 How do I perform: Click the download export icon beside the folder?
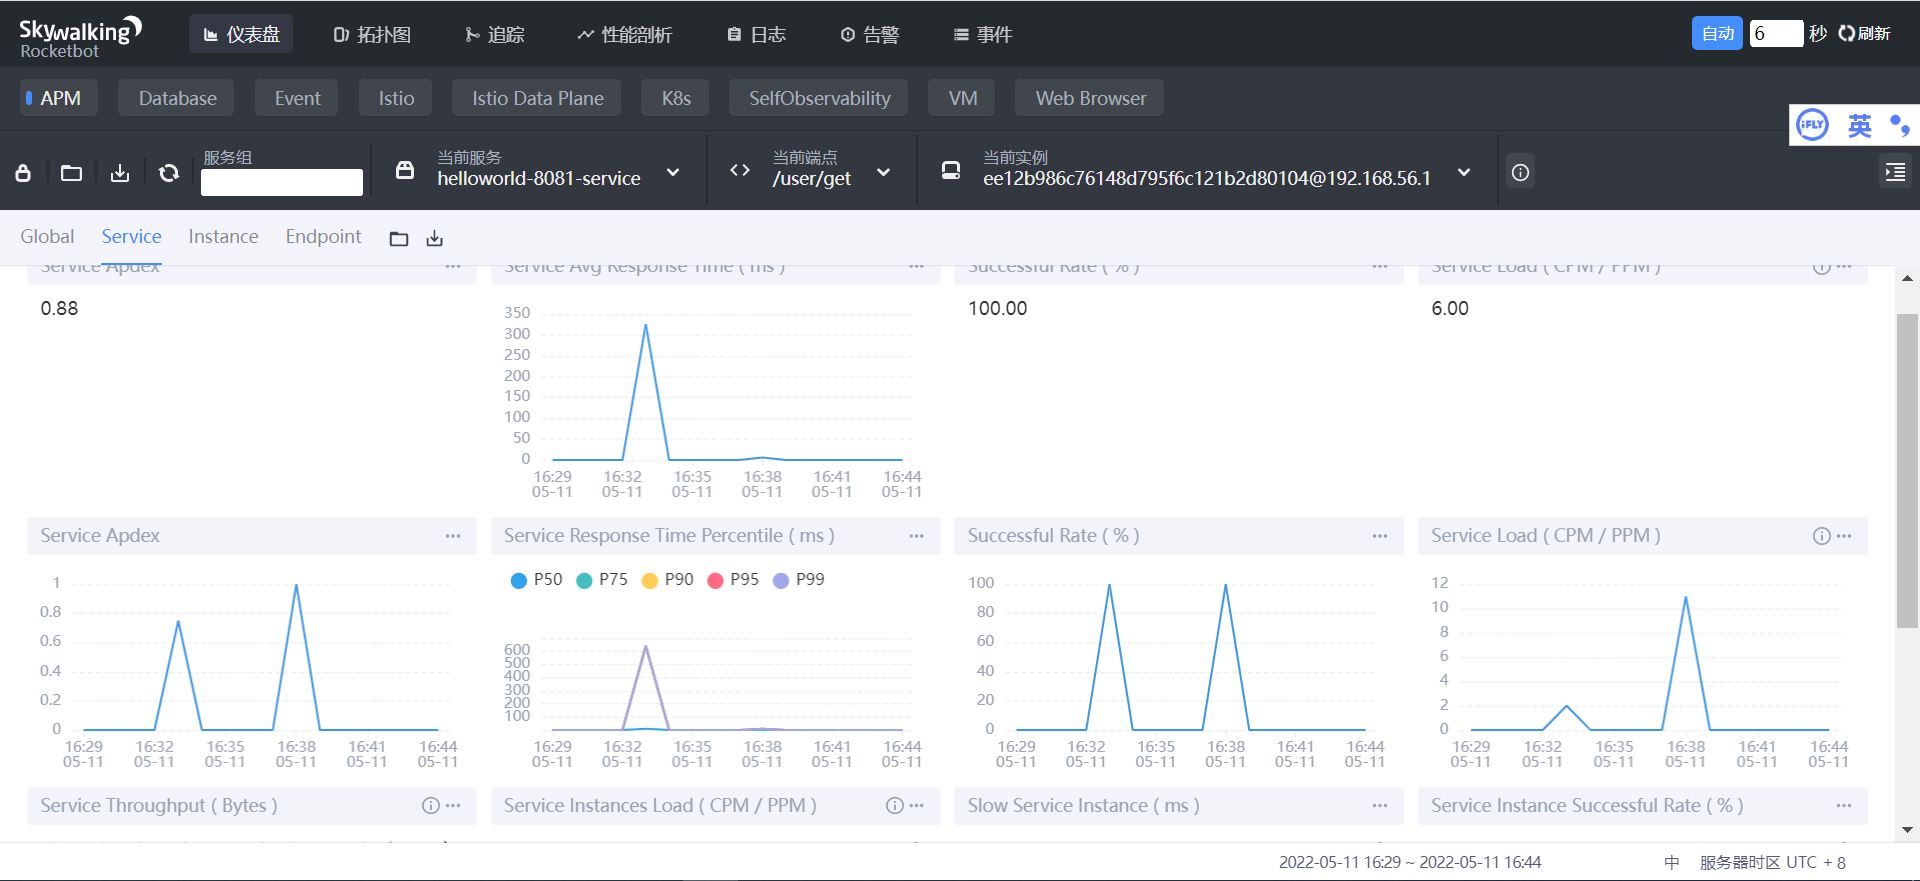coord(120,173)
